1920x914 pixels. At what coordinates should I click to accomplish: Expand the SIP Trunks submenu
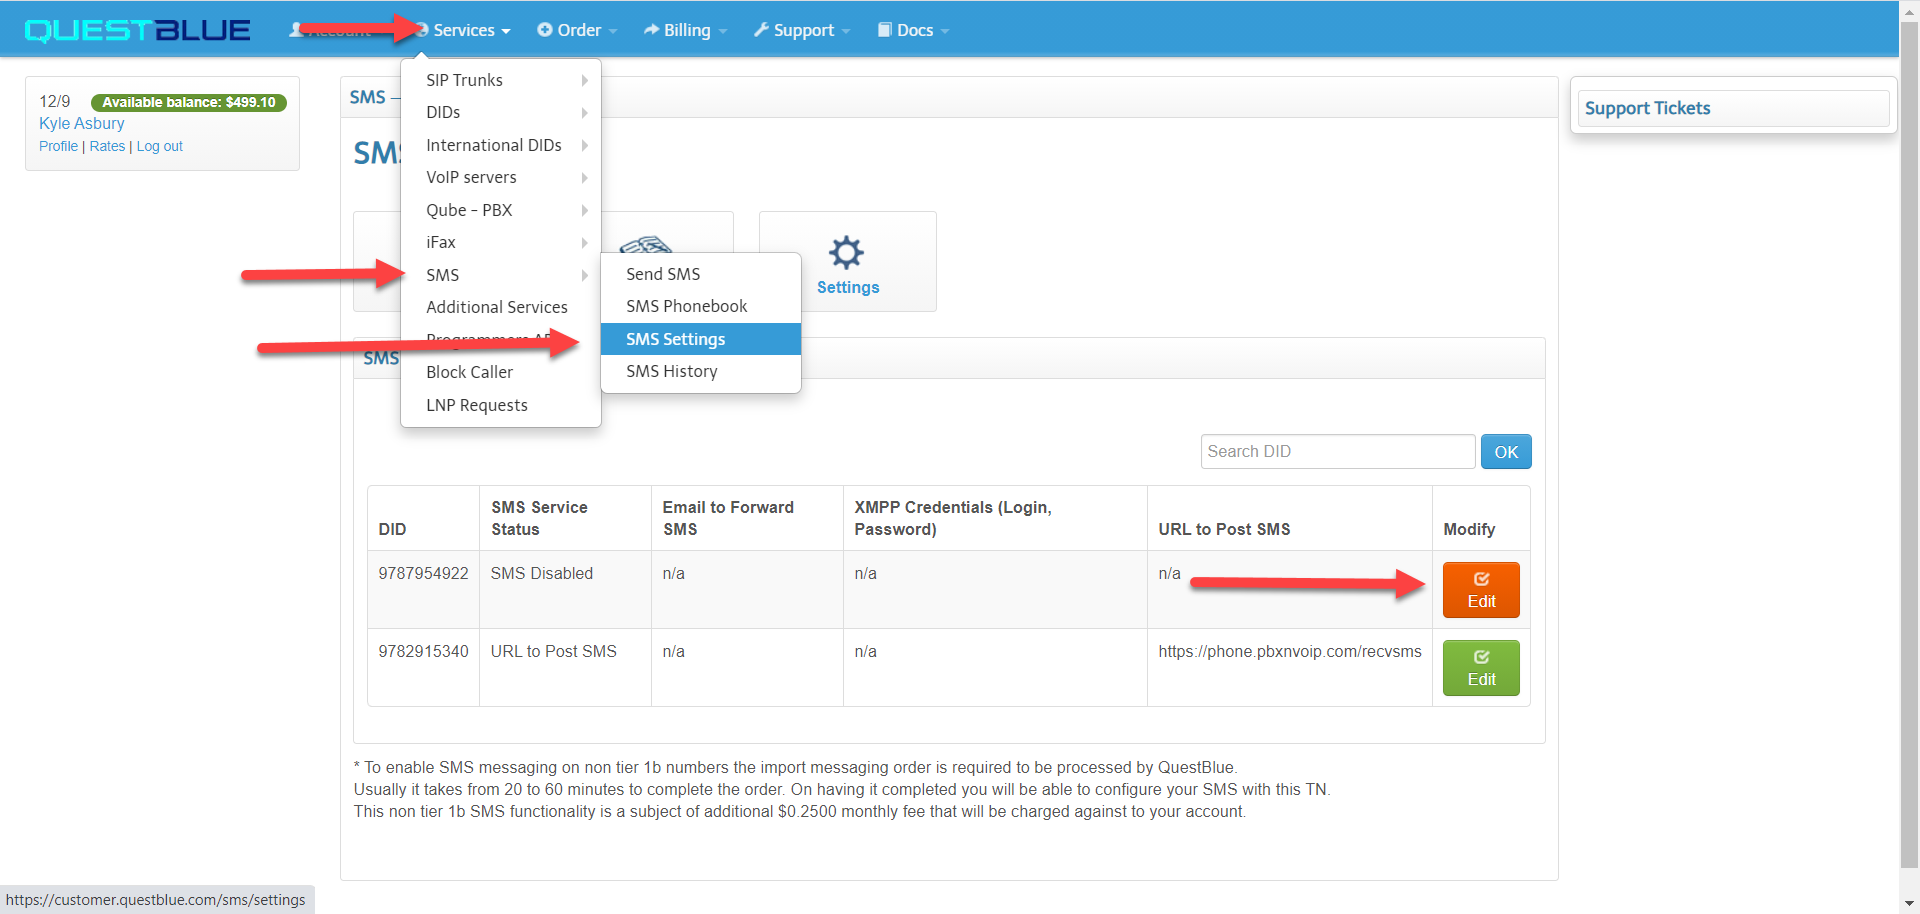point(501,80)
